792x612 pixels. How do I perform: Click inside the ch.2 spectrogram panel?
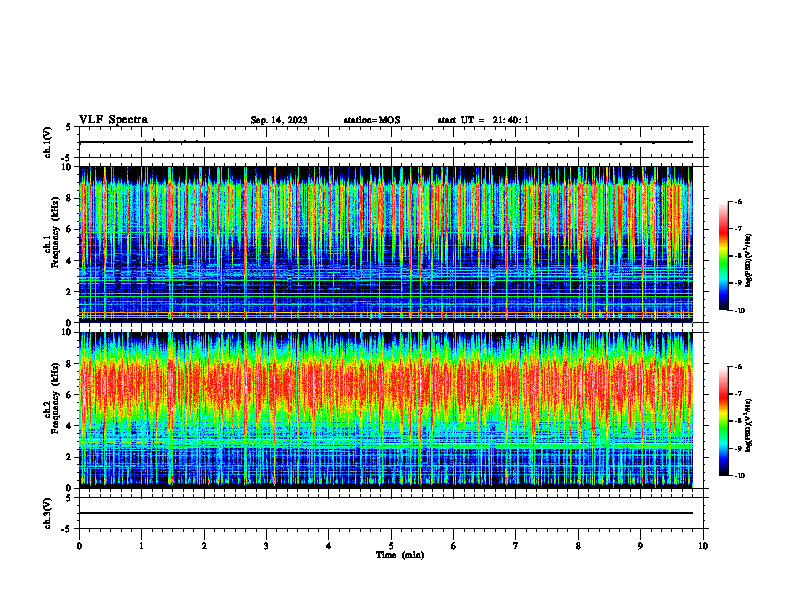(x=386, y=410)
